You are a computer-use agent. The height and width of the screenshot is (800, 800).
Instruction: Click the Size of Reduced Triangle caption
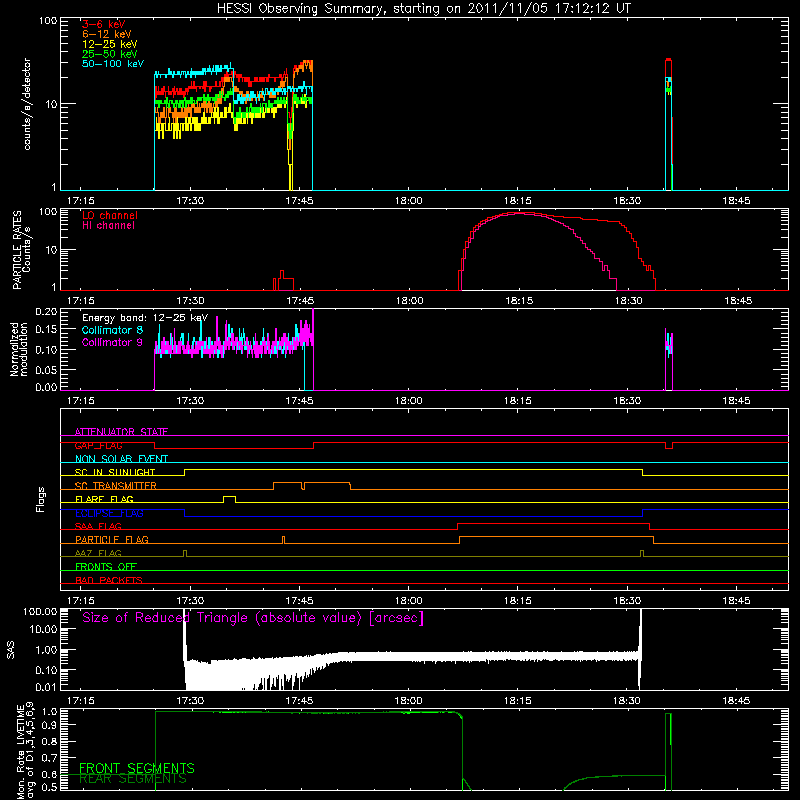[253, 618]
